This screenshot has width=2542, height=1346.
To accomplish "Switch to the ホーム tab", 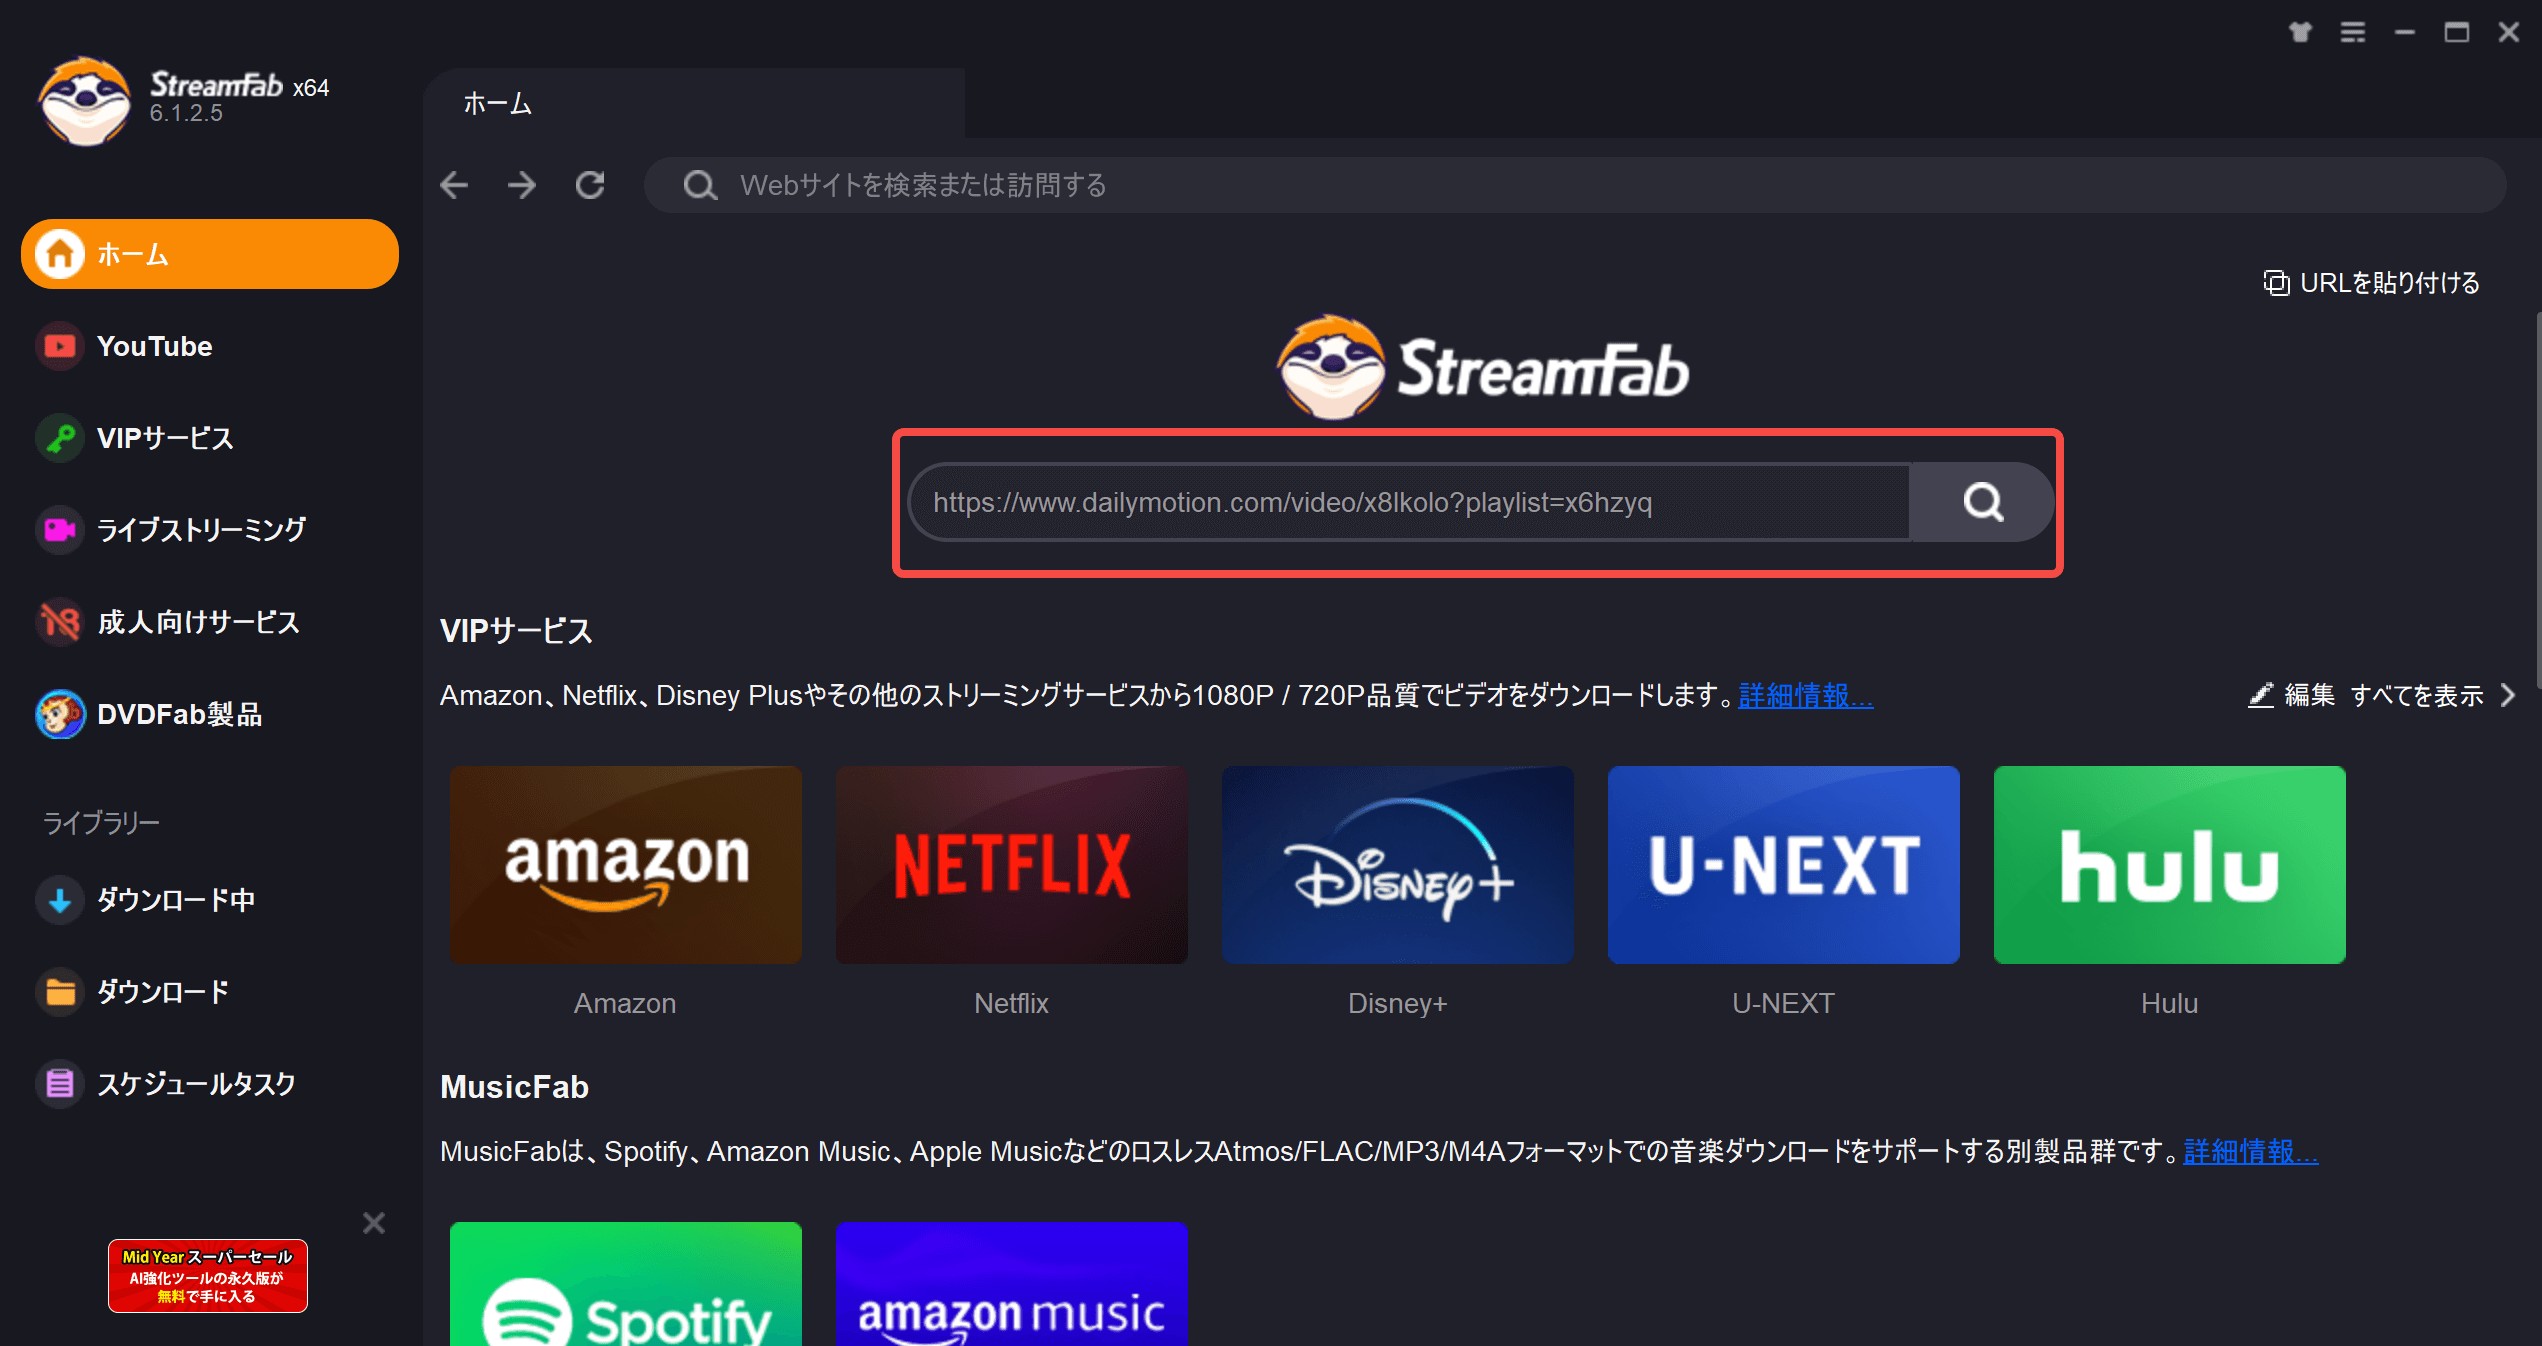I will coord(694,103).
